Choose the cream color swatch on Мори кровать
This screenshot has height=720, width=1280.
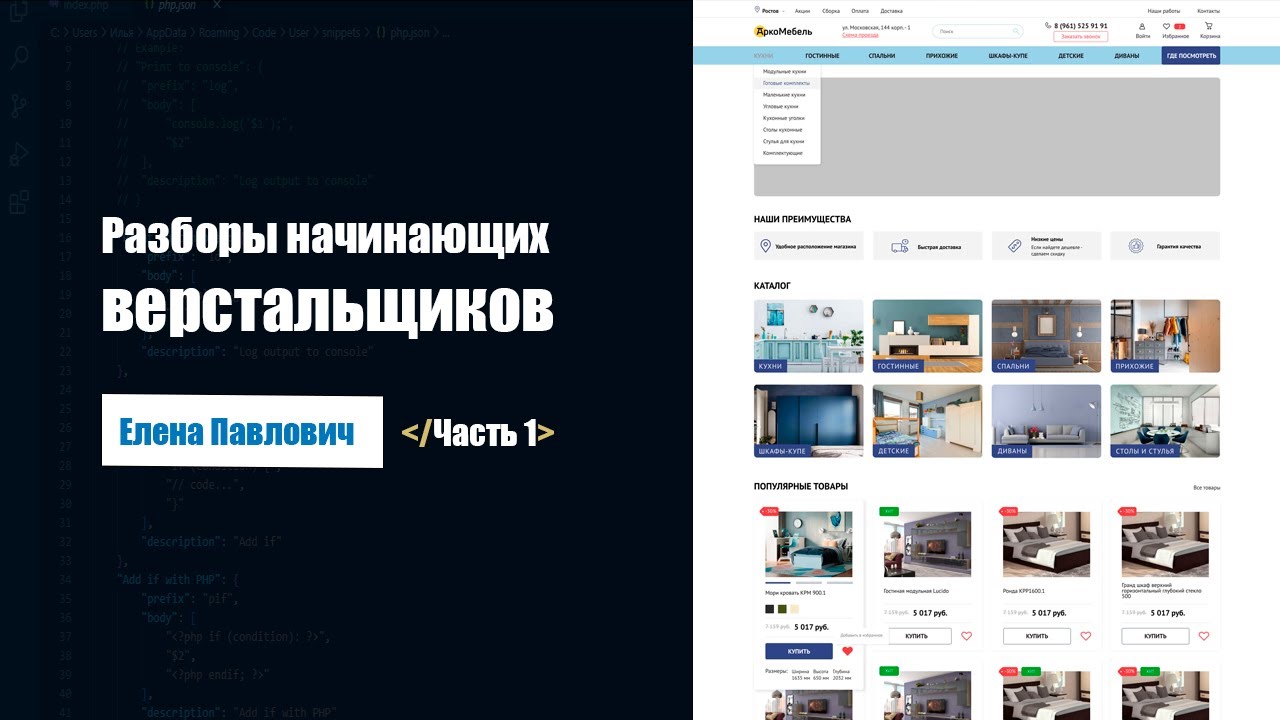794,609
